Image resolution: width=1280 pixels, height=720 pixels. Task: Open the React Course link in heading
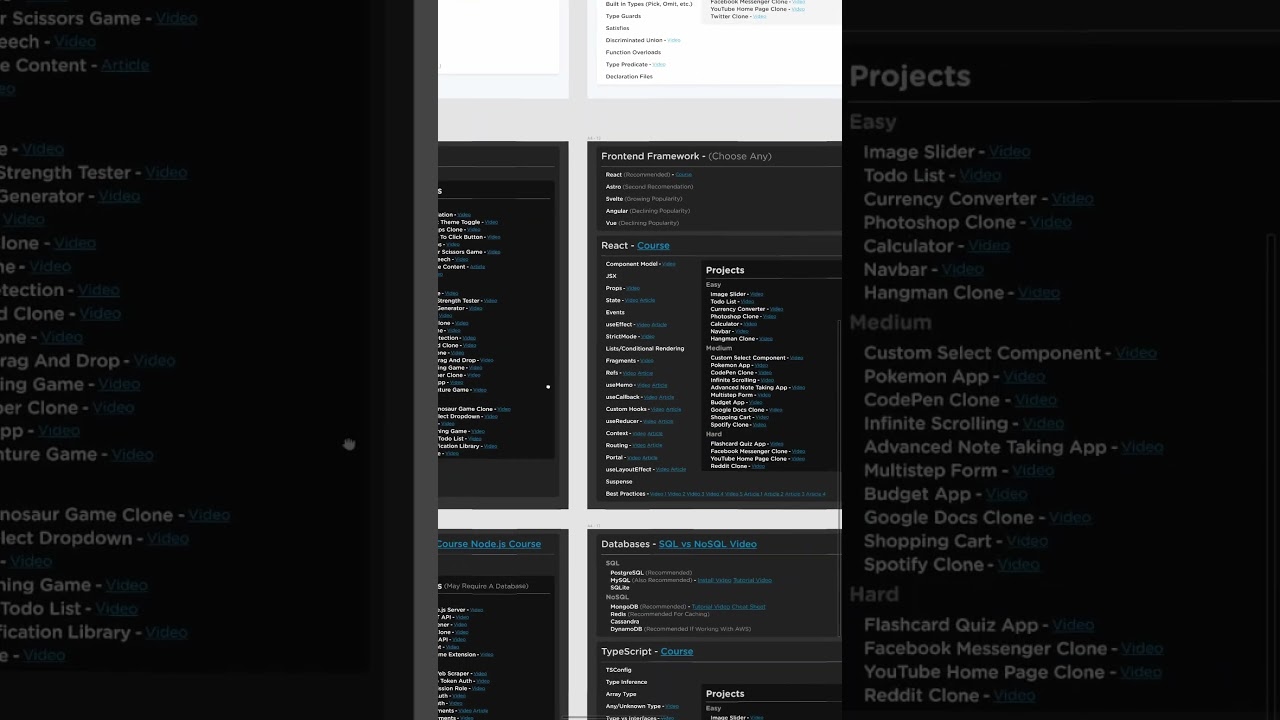point(653,245)
